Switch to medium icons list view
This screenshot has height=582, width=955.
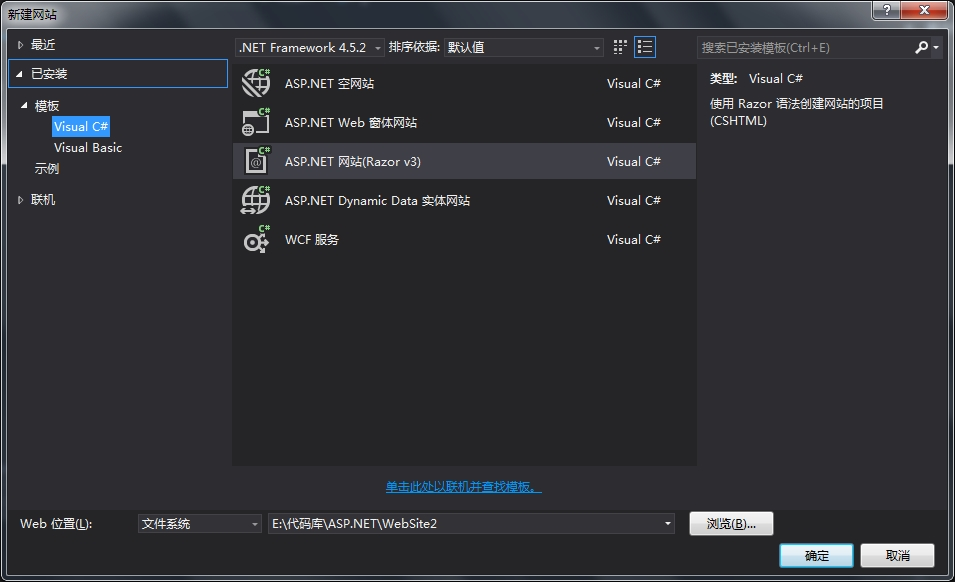pyautogui.click(x=645, y=47)
